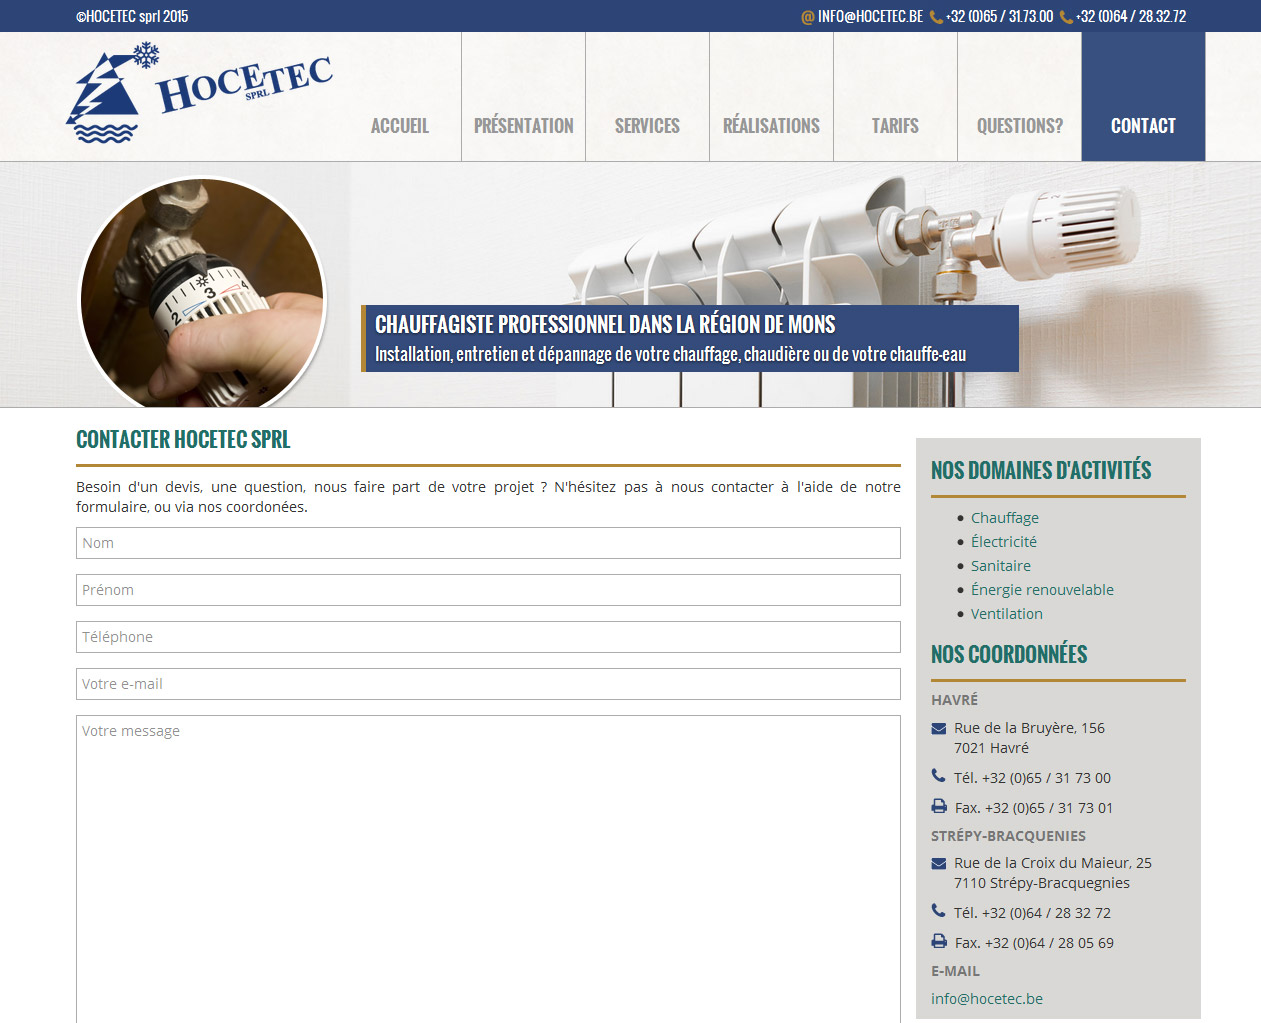Click fax icon beside Fax. +32 (0)64 / 28 05 69
The width and height of the screenshot is (1261, 1023).
click(x=939, y=941)
